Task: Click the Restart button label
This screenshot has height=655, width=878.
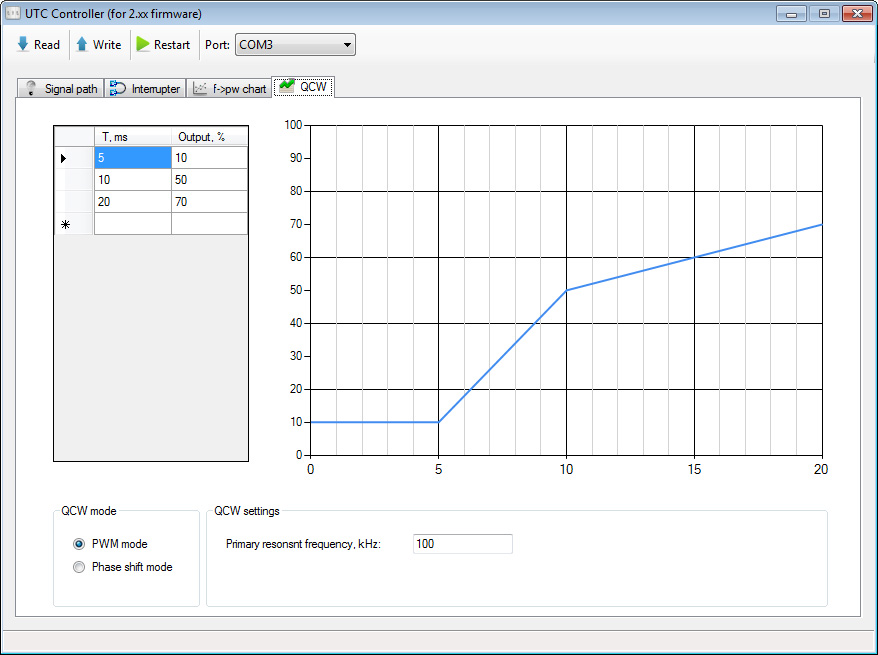Action: click(x=172, y=45)
